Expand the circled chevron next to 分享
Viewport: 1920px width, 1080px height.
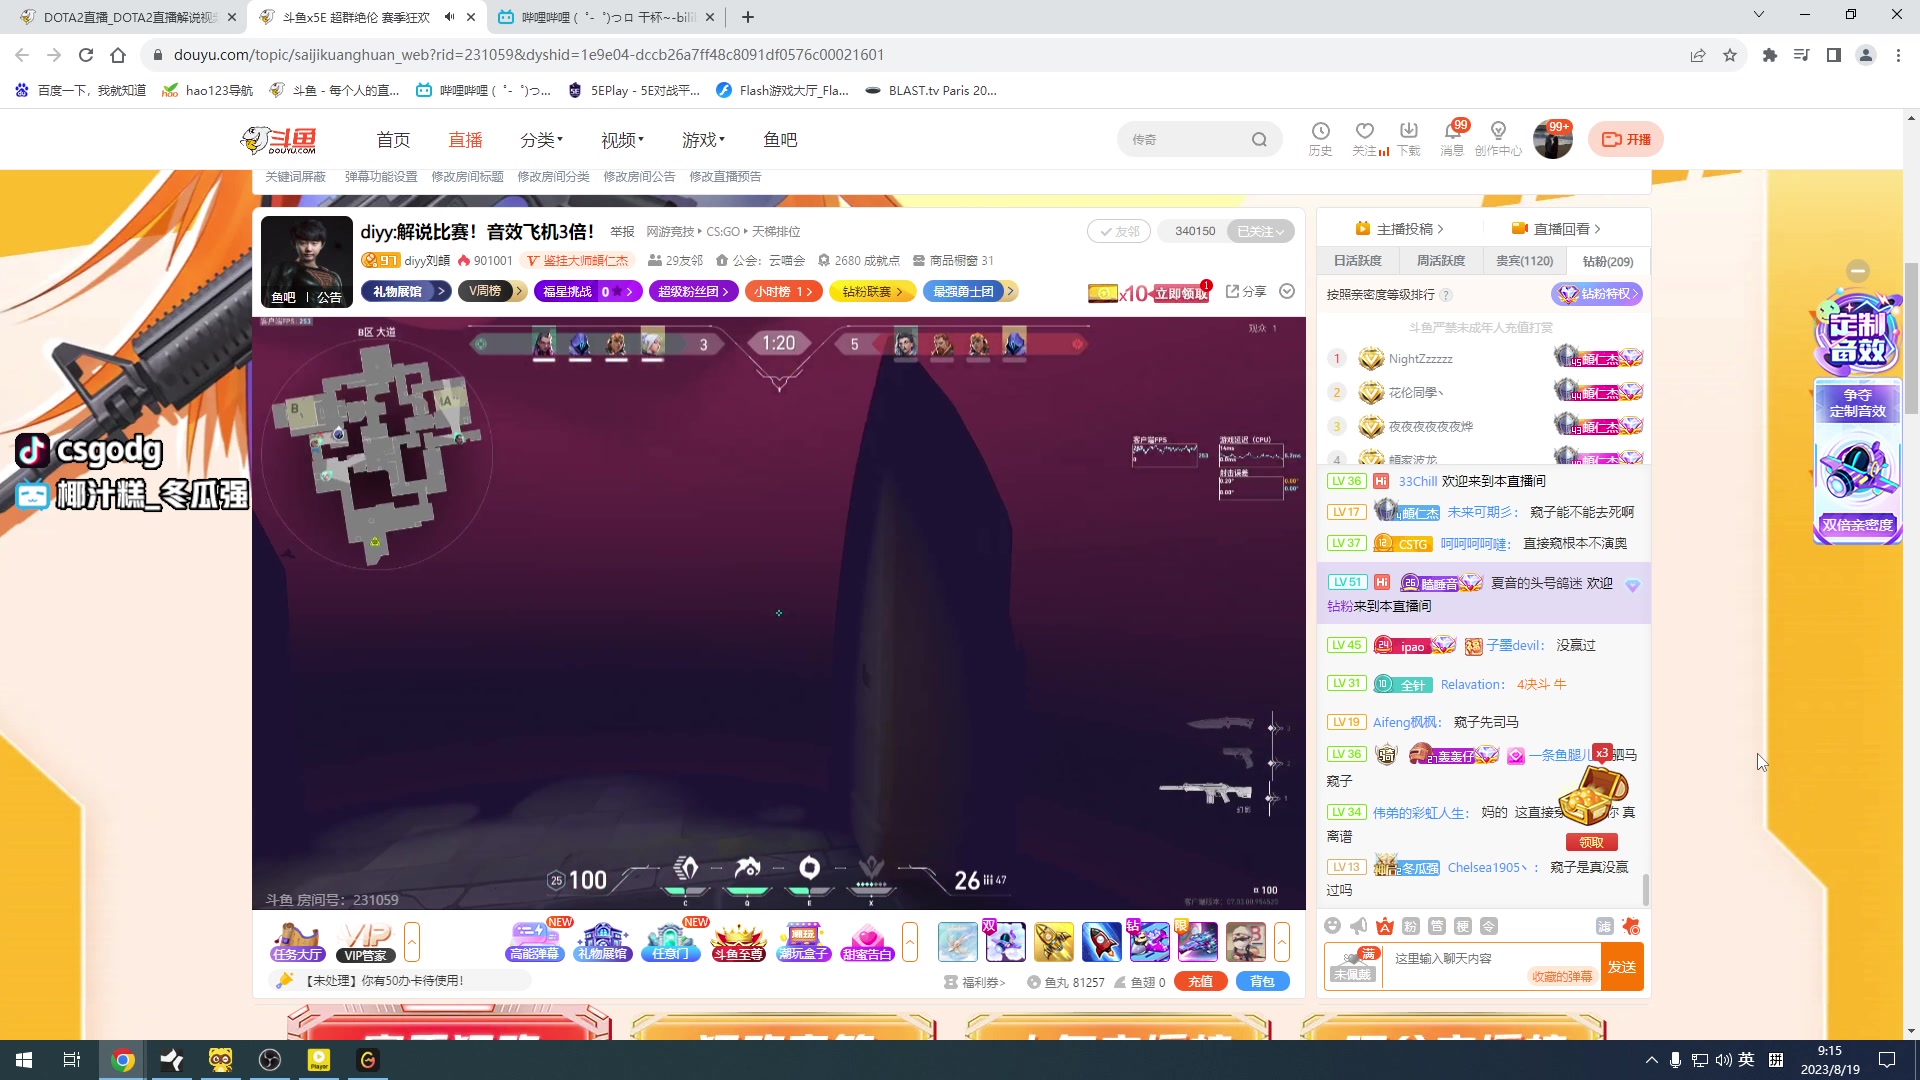pyautogui.click(x=1287, y=291)
